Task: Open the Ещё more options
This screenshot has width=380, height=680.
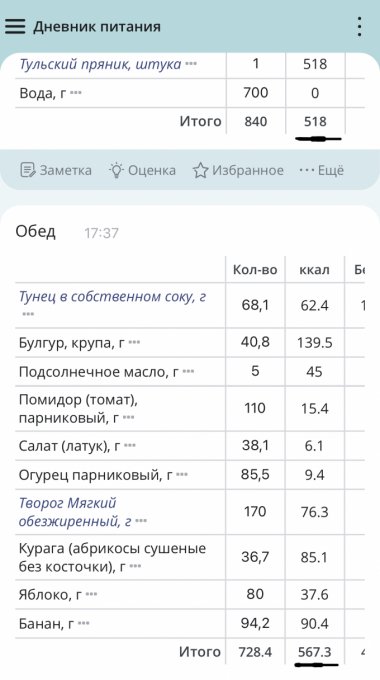Action: coord(321,170)
